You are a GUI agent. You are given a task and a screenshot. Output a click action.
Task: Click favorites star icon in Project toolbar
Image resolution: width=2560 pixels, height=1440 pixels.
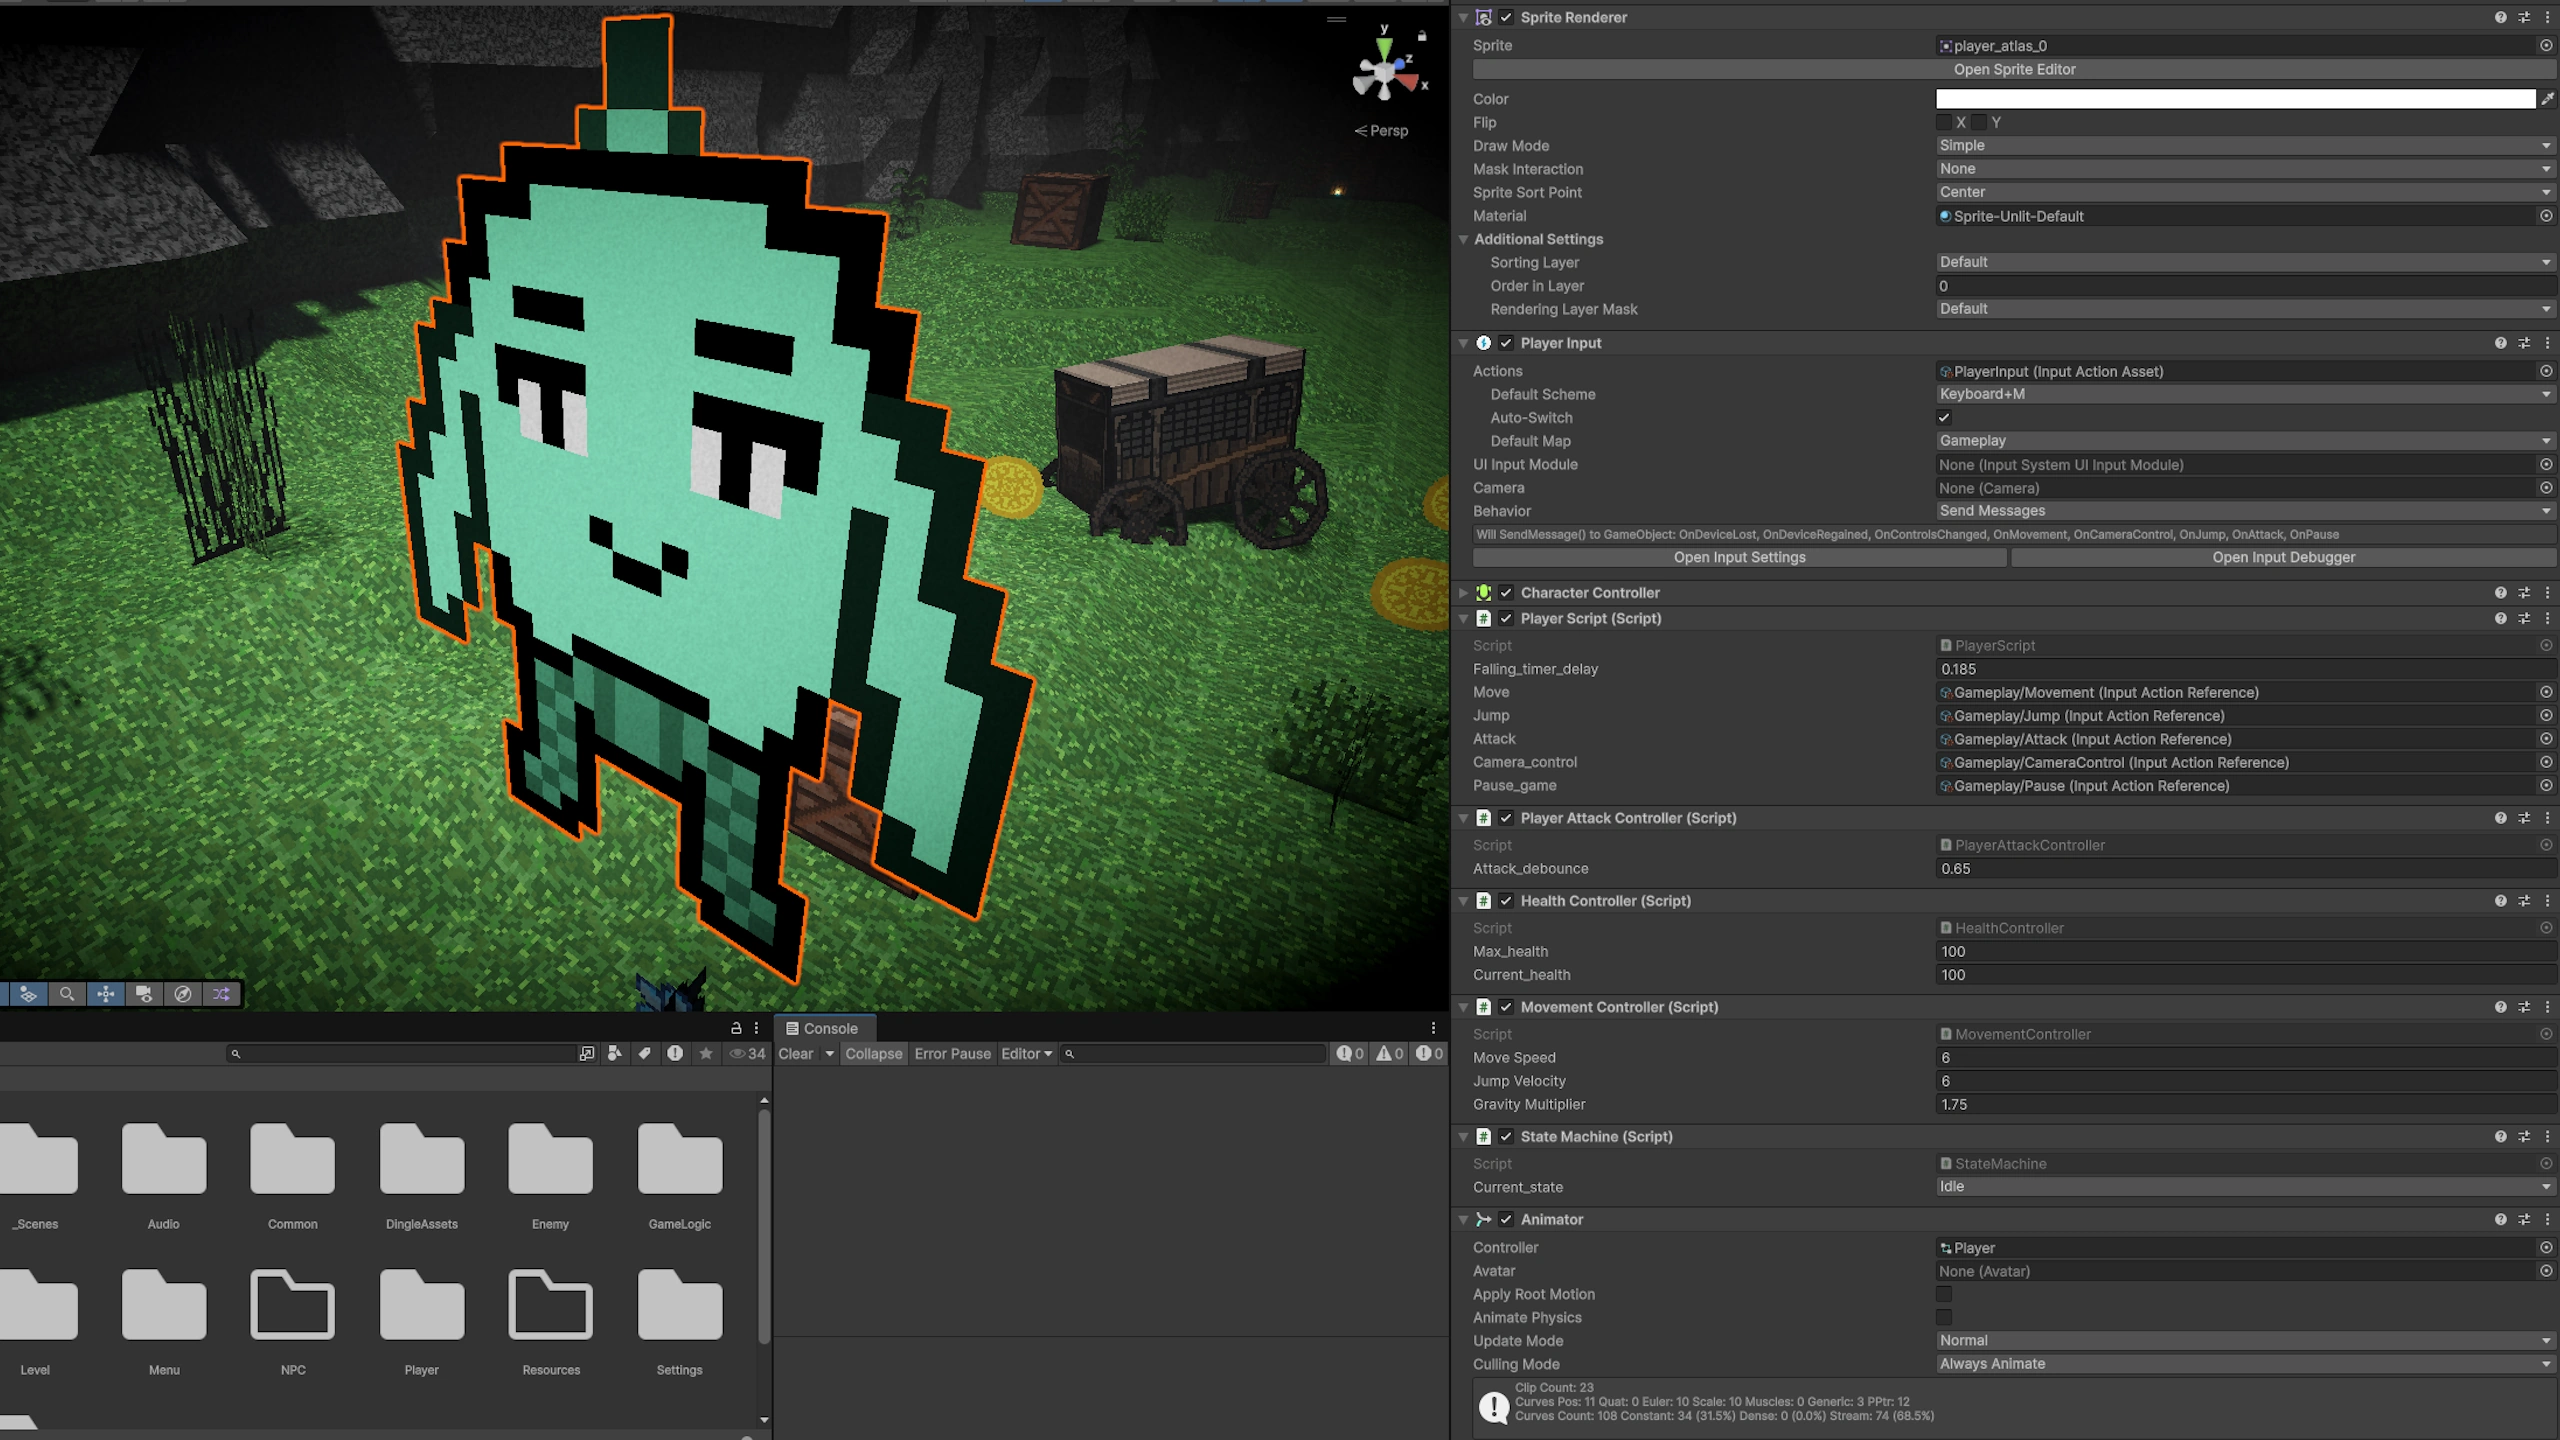[706, 1053]
